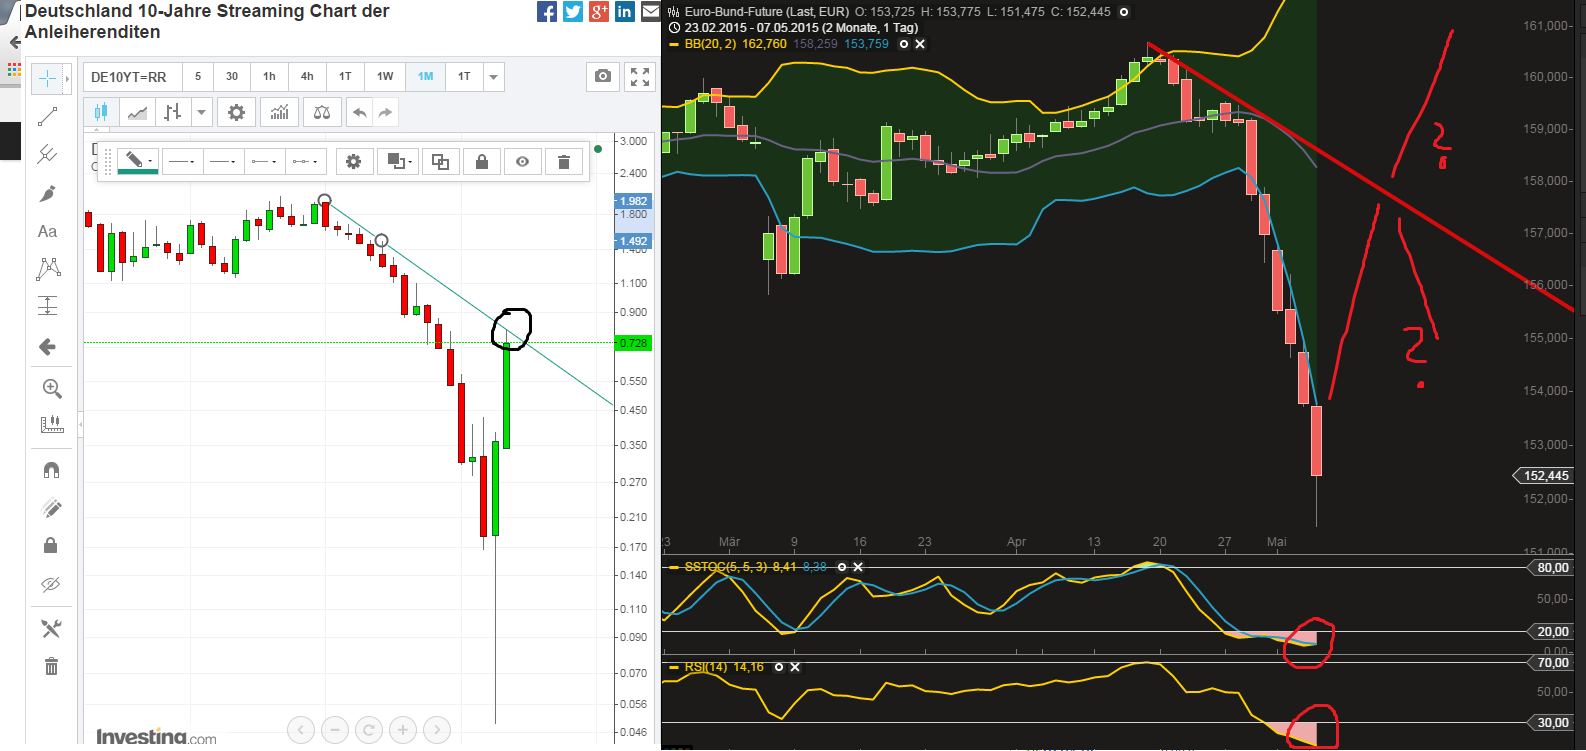Select the 1h interval

coord(269,77)
